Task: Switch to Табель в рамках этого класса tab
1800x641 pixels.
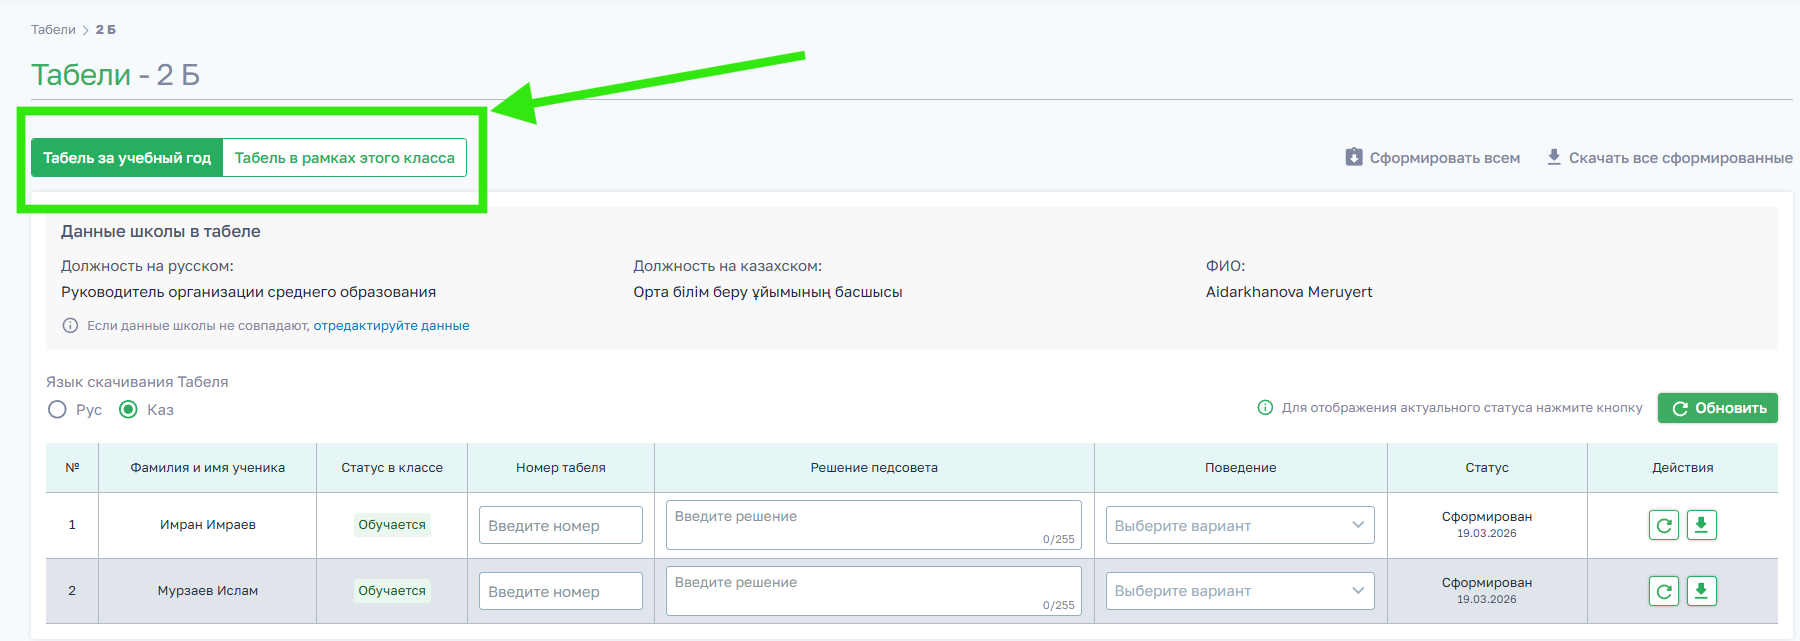Action: 344,158
